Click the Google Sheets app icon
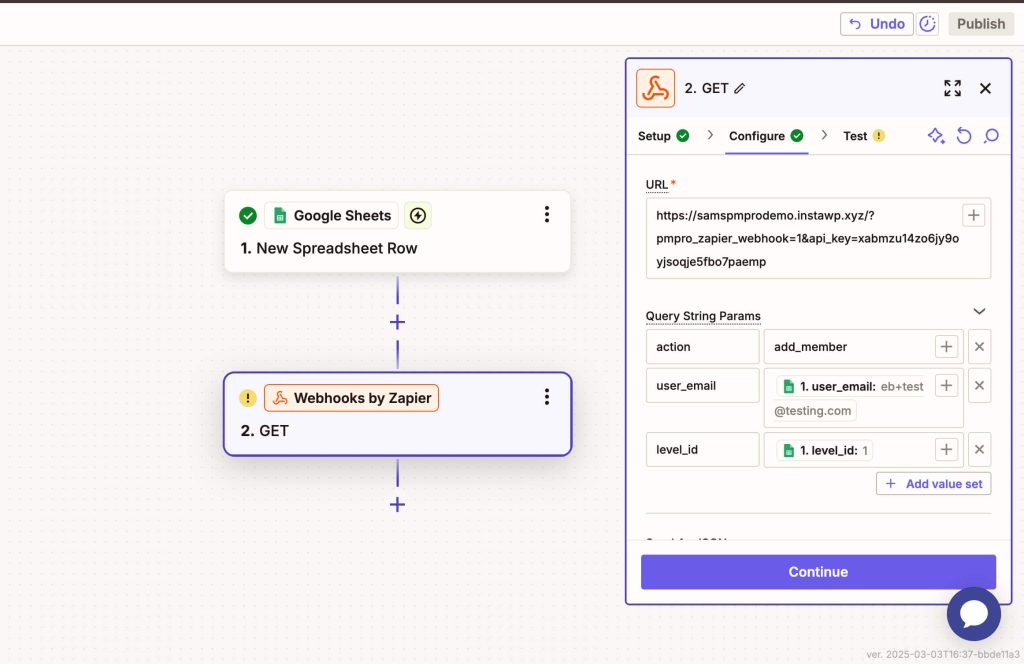This screenshot has height=664, width=1024. tap(285, 215)
